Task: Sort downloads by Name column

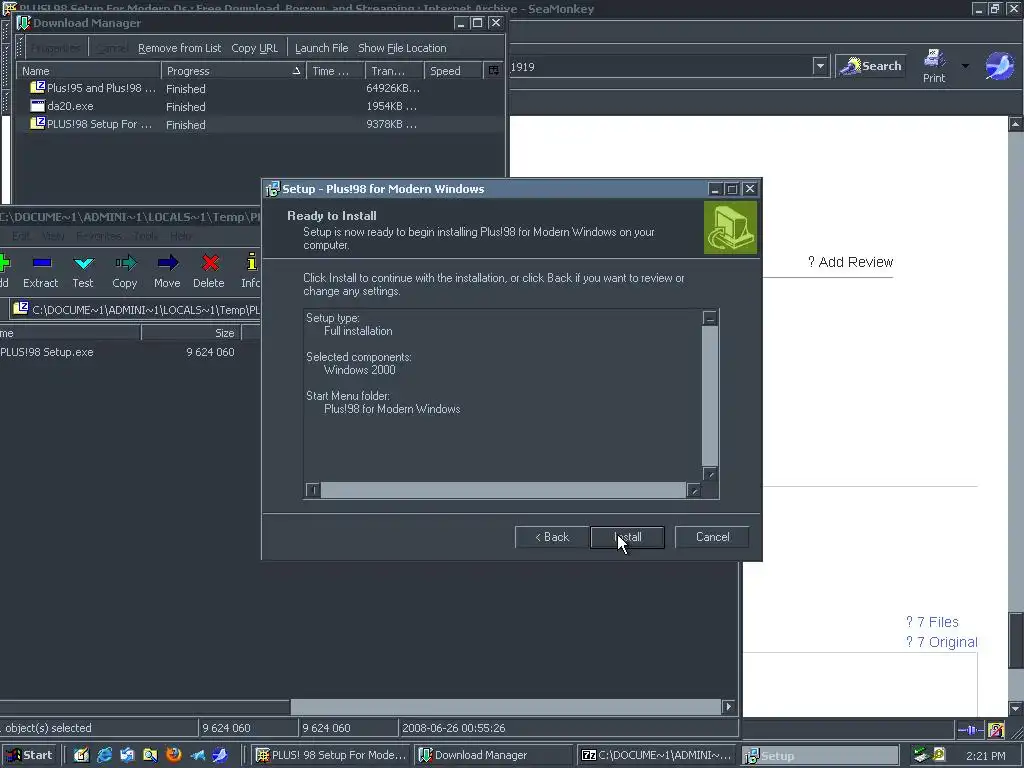Action: click(x=89, y=71)
